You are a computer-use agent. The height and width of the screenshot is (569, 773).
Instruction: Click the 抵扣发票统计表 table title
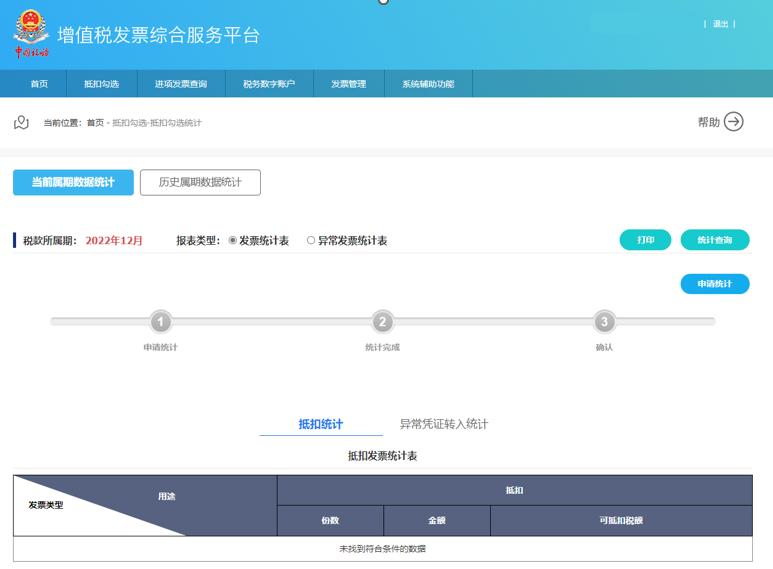point(383,456)
